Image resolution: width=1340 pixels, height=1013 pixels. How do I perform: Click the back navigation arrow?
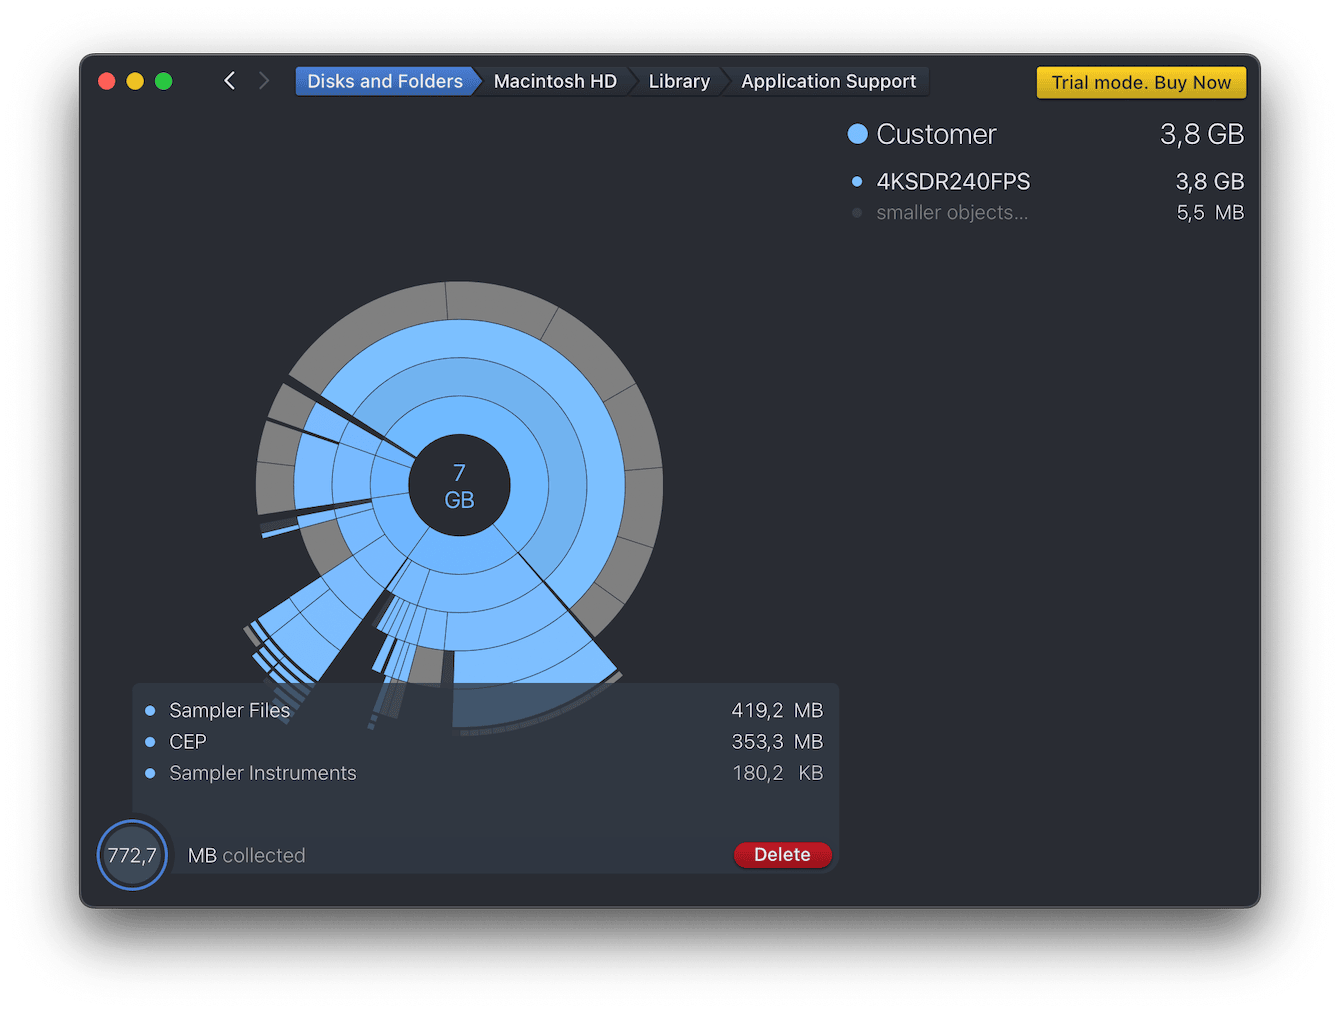tap(230, 81)
